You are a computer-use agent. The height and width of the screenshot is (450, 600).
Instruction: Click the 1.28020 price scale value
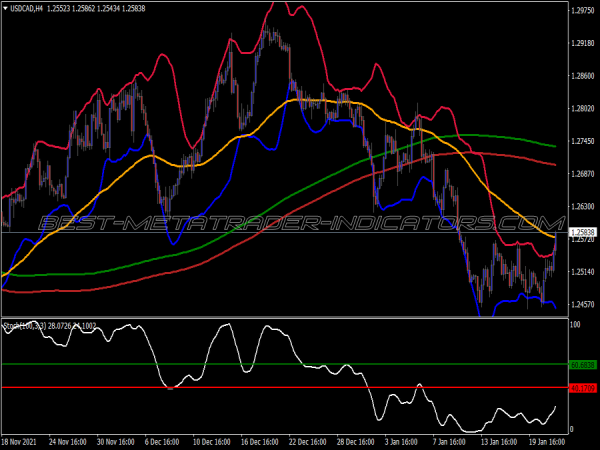[582, 109]
